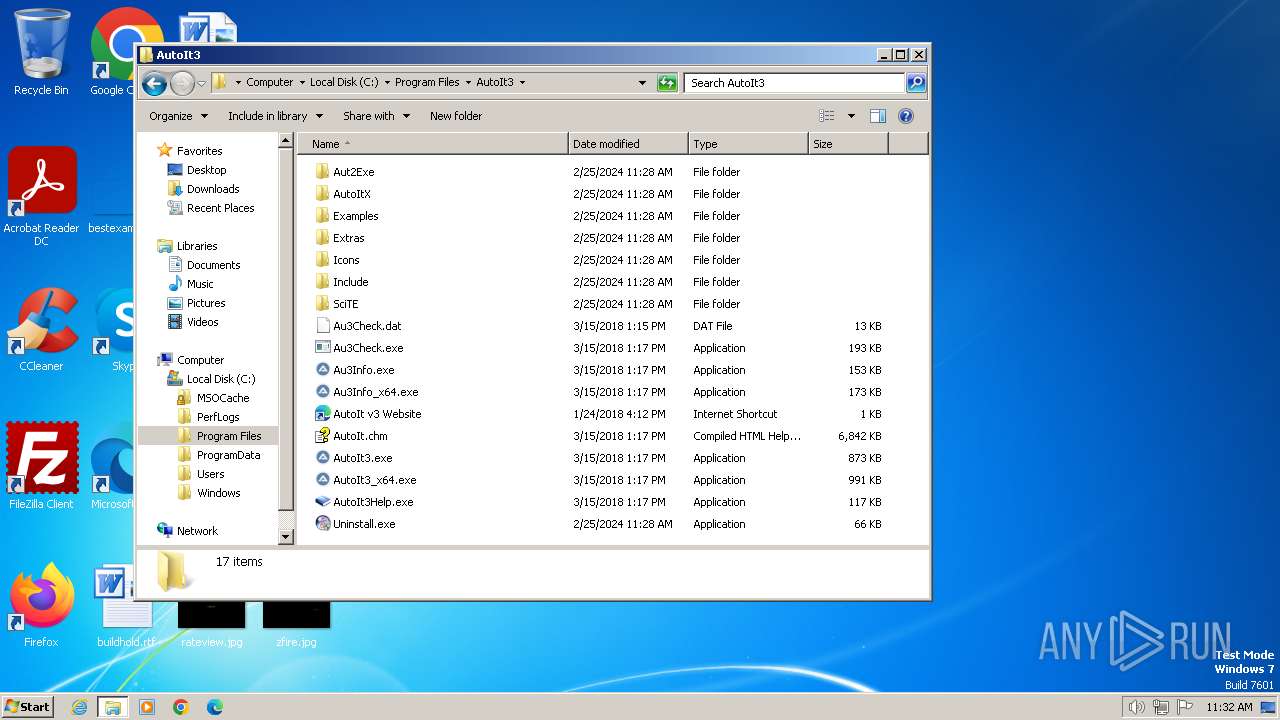Select Program Files in the tree
1280x720 pixels.
coord(229,436)
